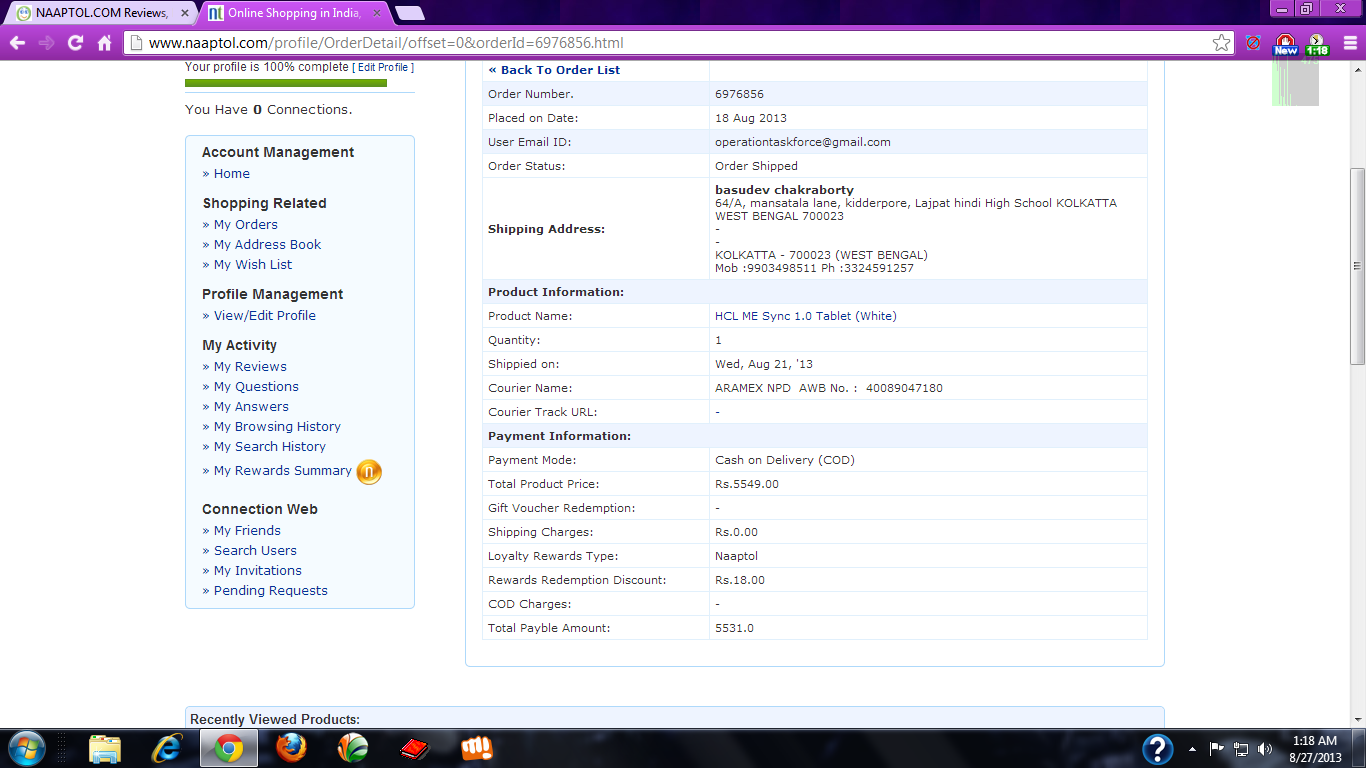Click the shipped date Wed, Aug 21, '13
Viewport: 1366px width, 768px height.
coord(764,364)
